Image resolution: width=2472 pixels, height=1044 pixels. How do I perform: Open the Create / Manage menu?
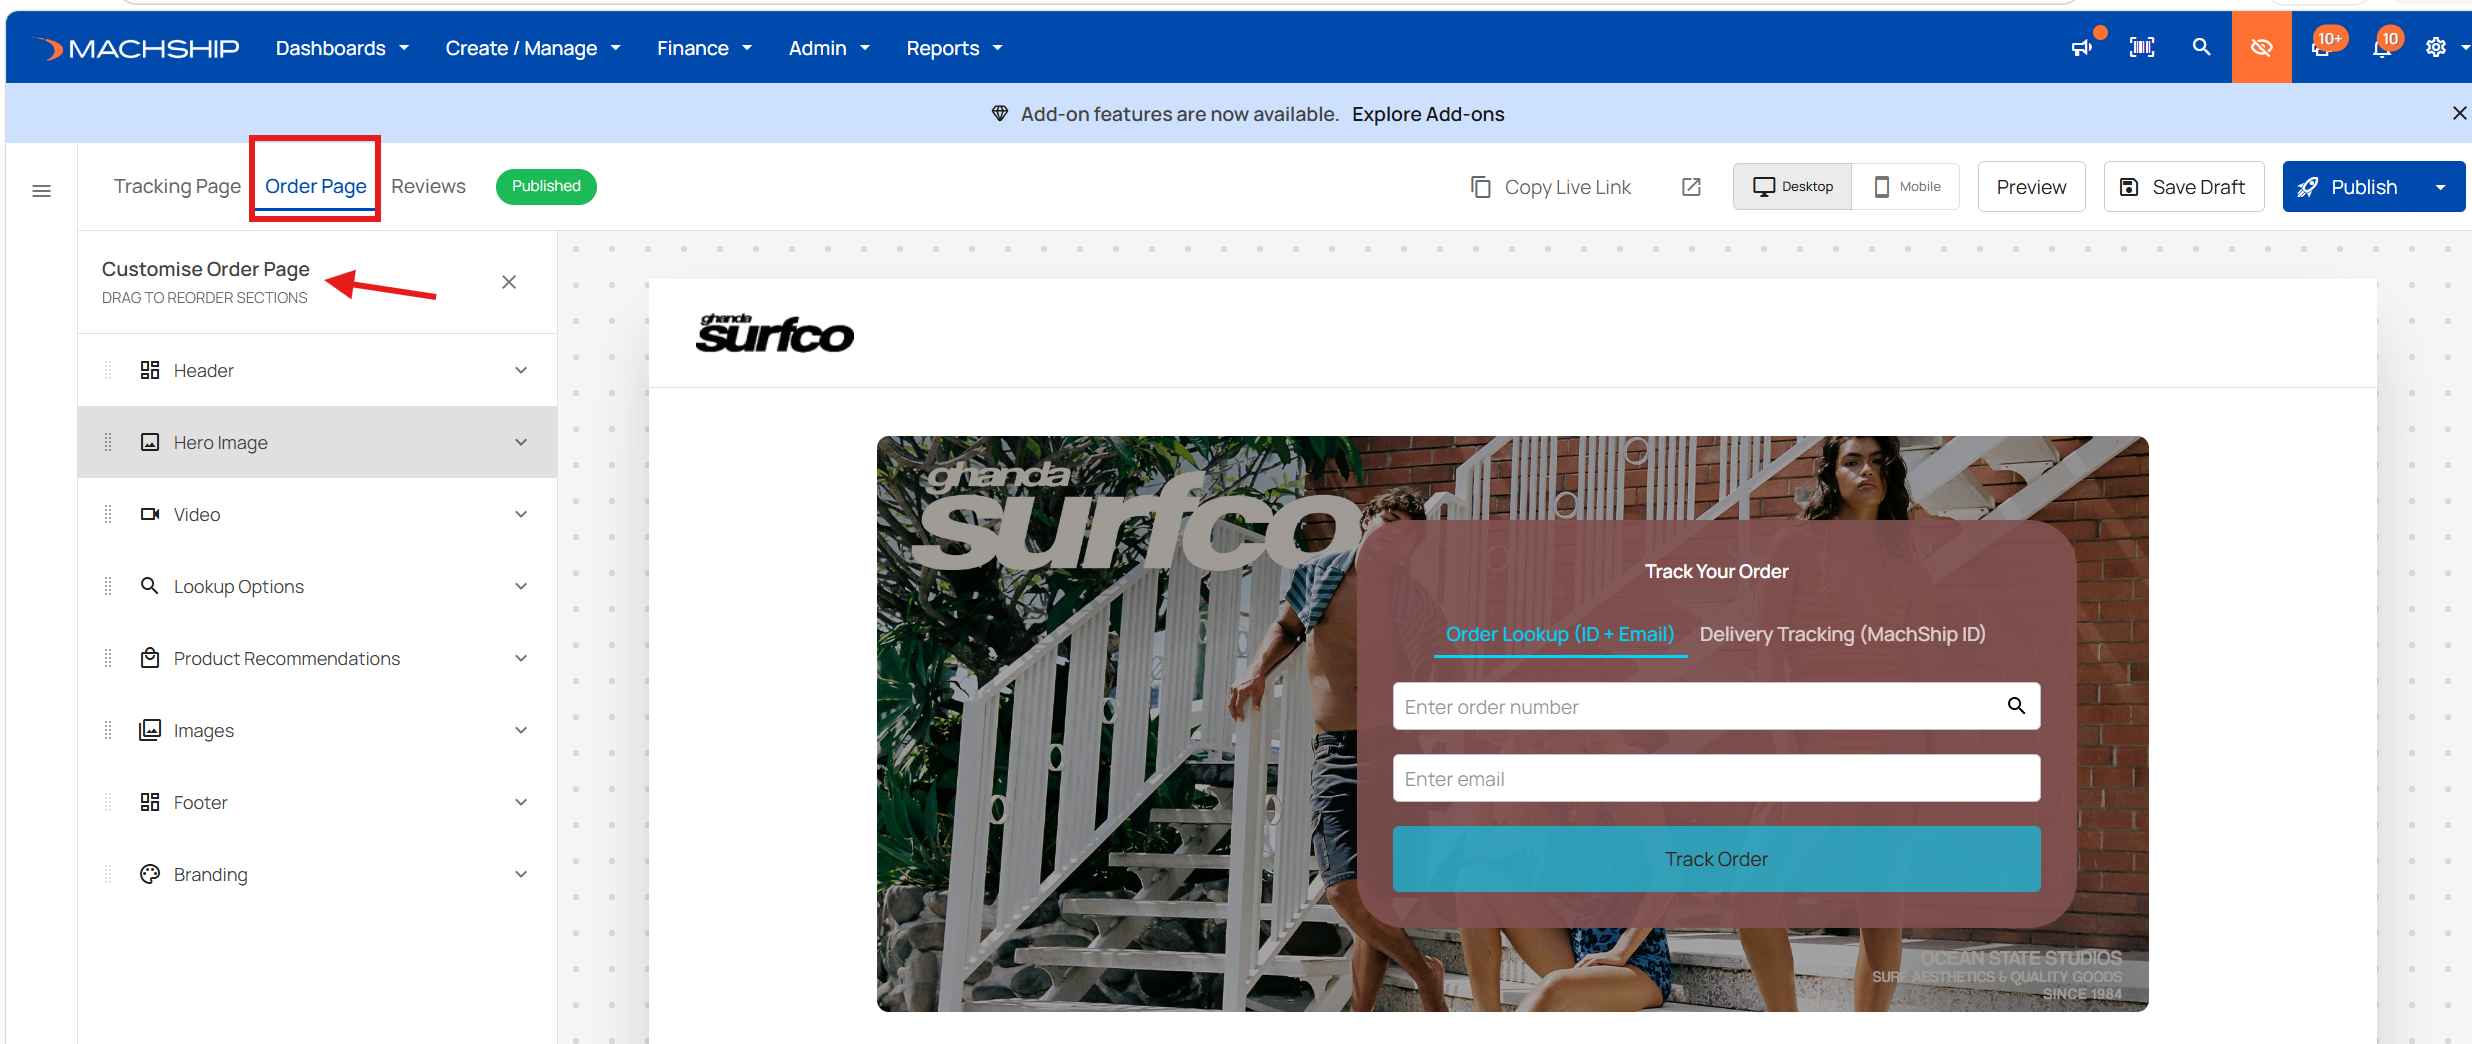click(x=533, y=48)
